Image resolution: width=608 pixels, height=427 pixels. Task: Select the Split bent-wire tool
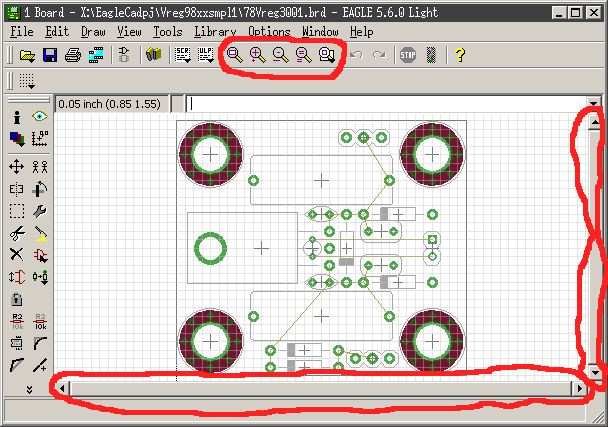tap(17, 365)
